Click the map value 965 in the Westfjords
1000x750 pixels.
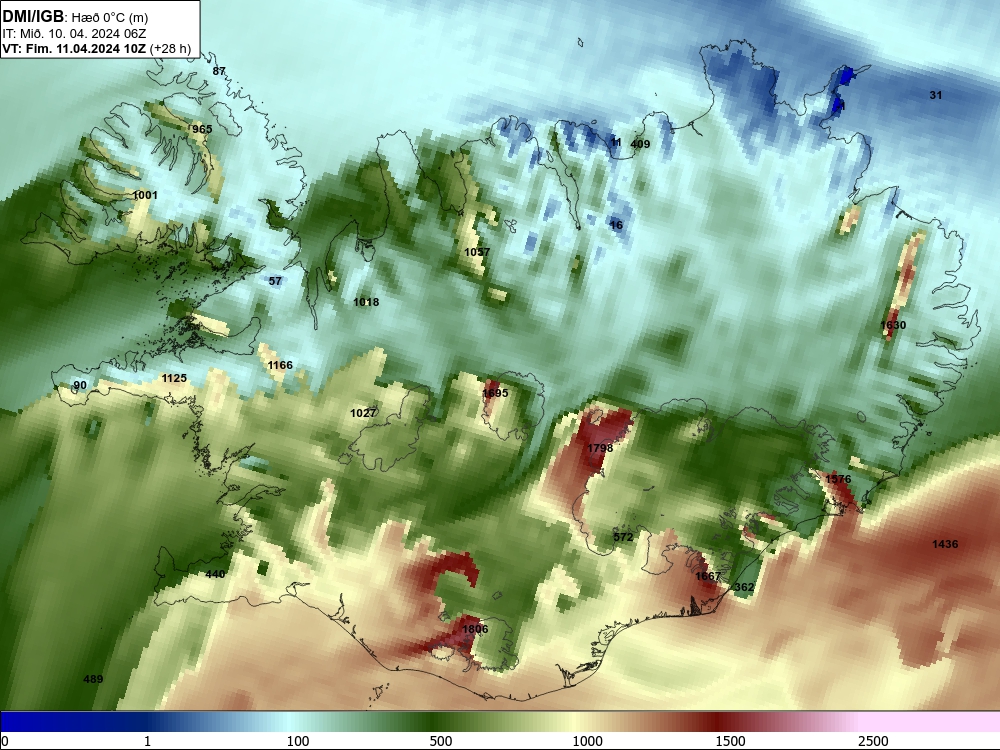pyautogui.click(x=202, y=129)
